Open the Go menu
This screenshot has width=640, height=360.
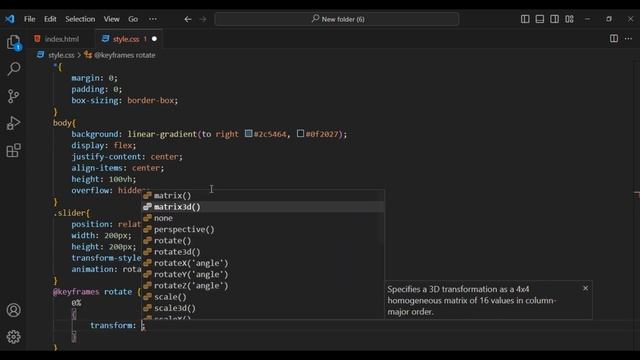[x=133, y=19]
